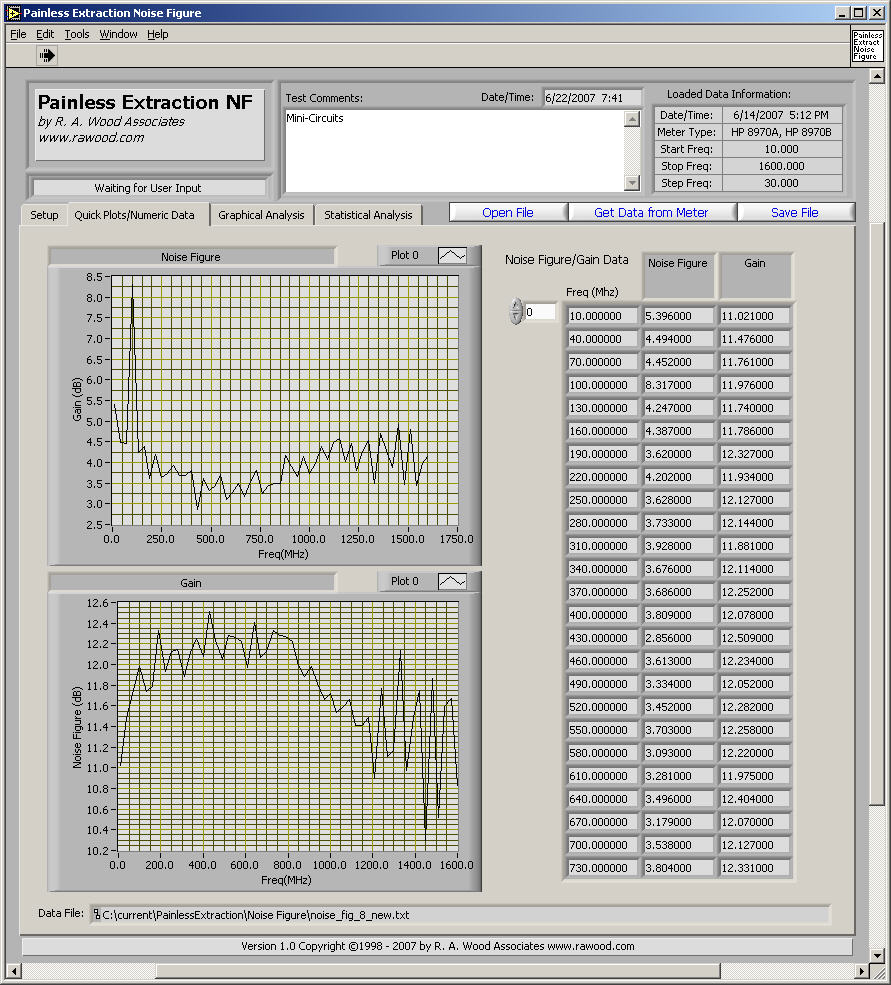Viewport: 891px width, 985px height.
Task: Click horizontal scrollbar left arrow
Action: pyautogui.click(x=14, y=971)
